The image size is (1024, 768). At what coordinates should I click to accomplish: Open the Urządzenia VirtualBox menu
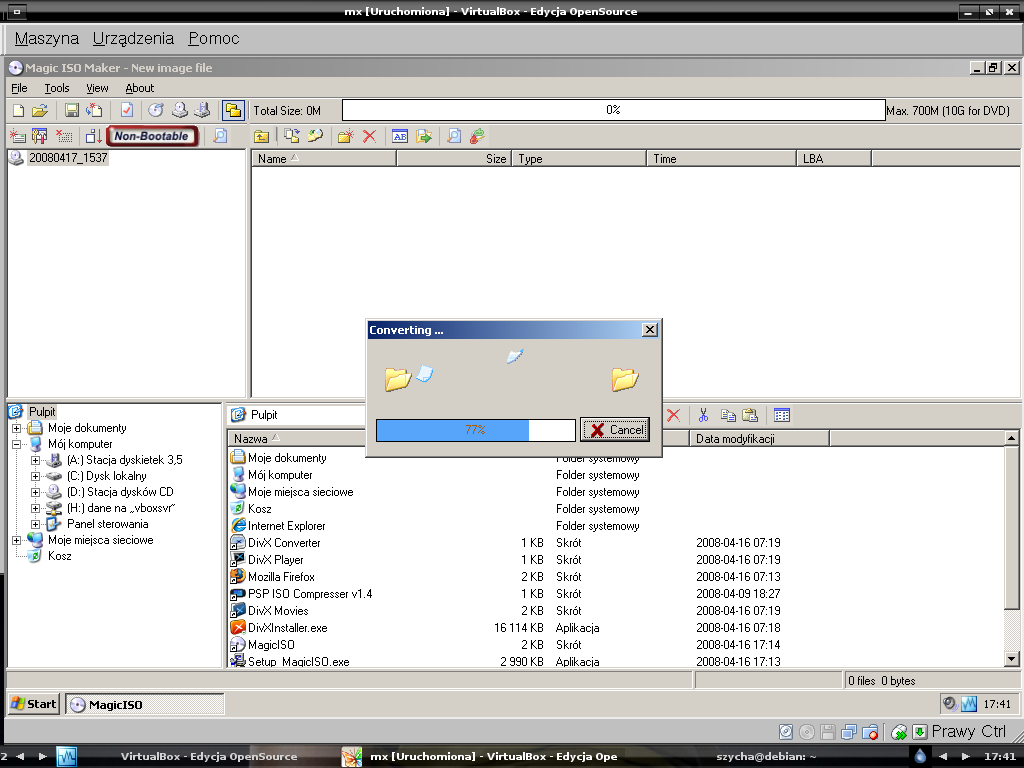tap(133, 39)
